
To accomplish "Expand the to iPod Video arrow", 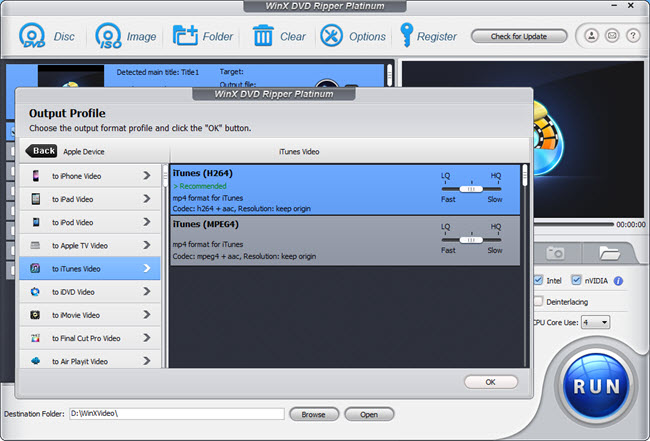I will pos(147,222).
